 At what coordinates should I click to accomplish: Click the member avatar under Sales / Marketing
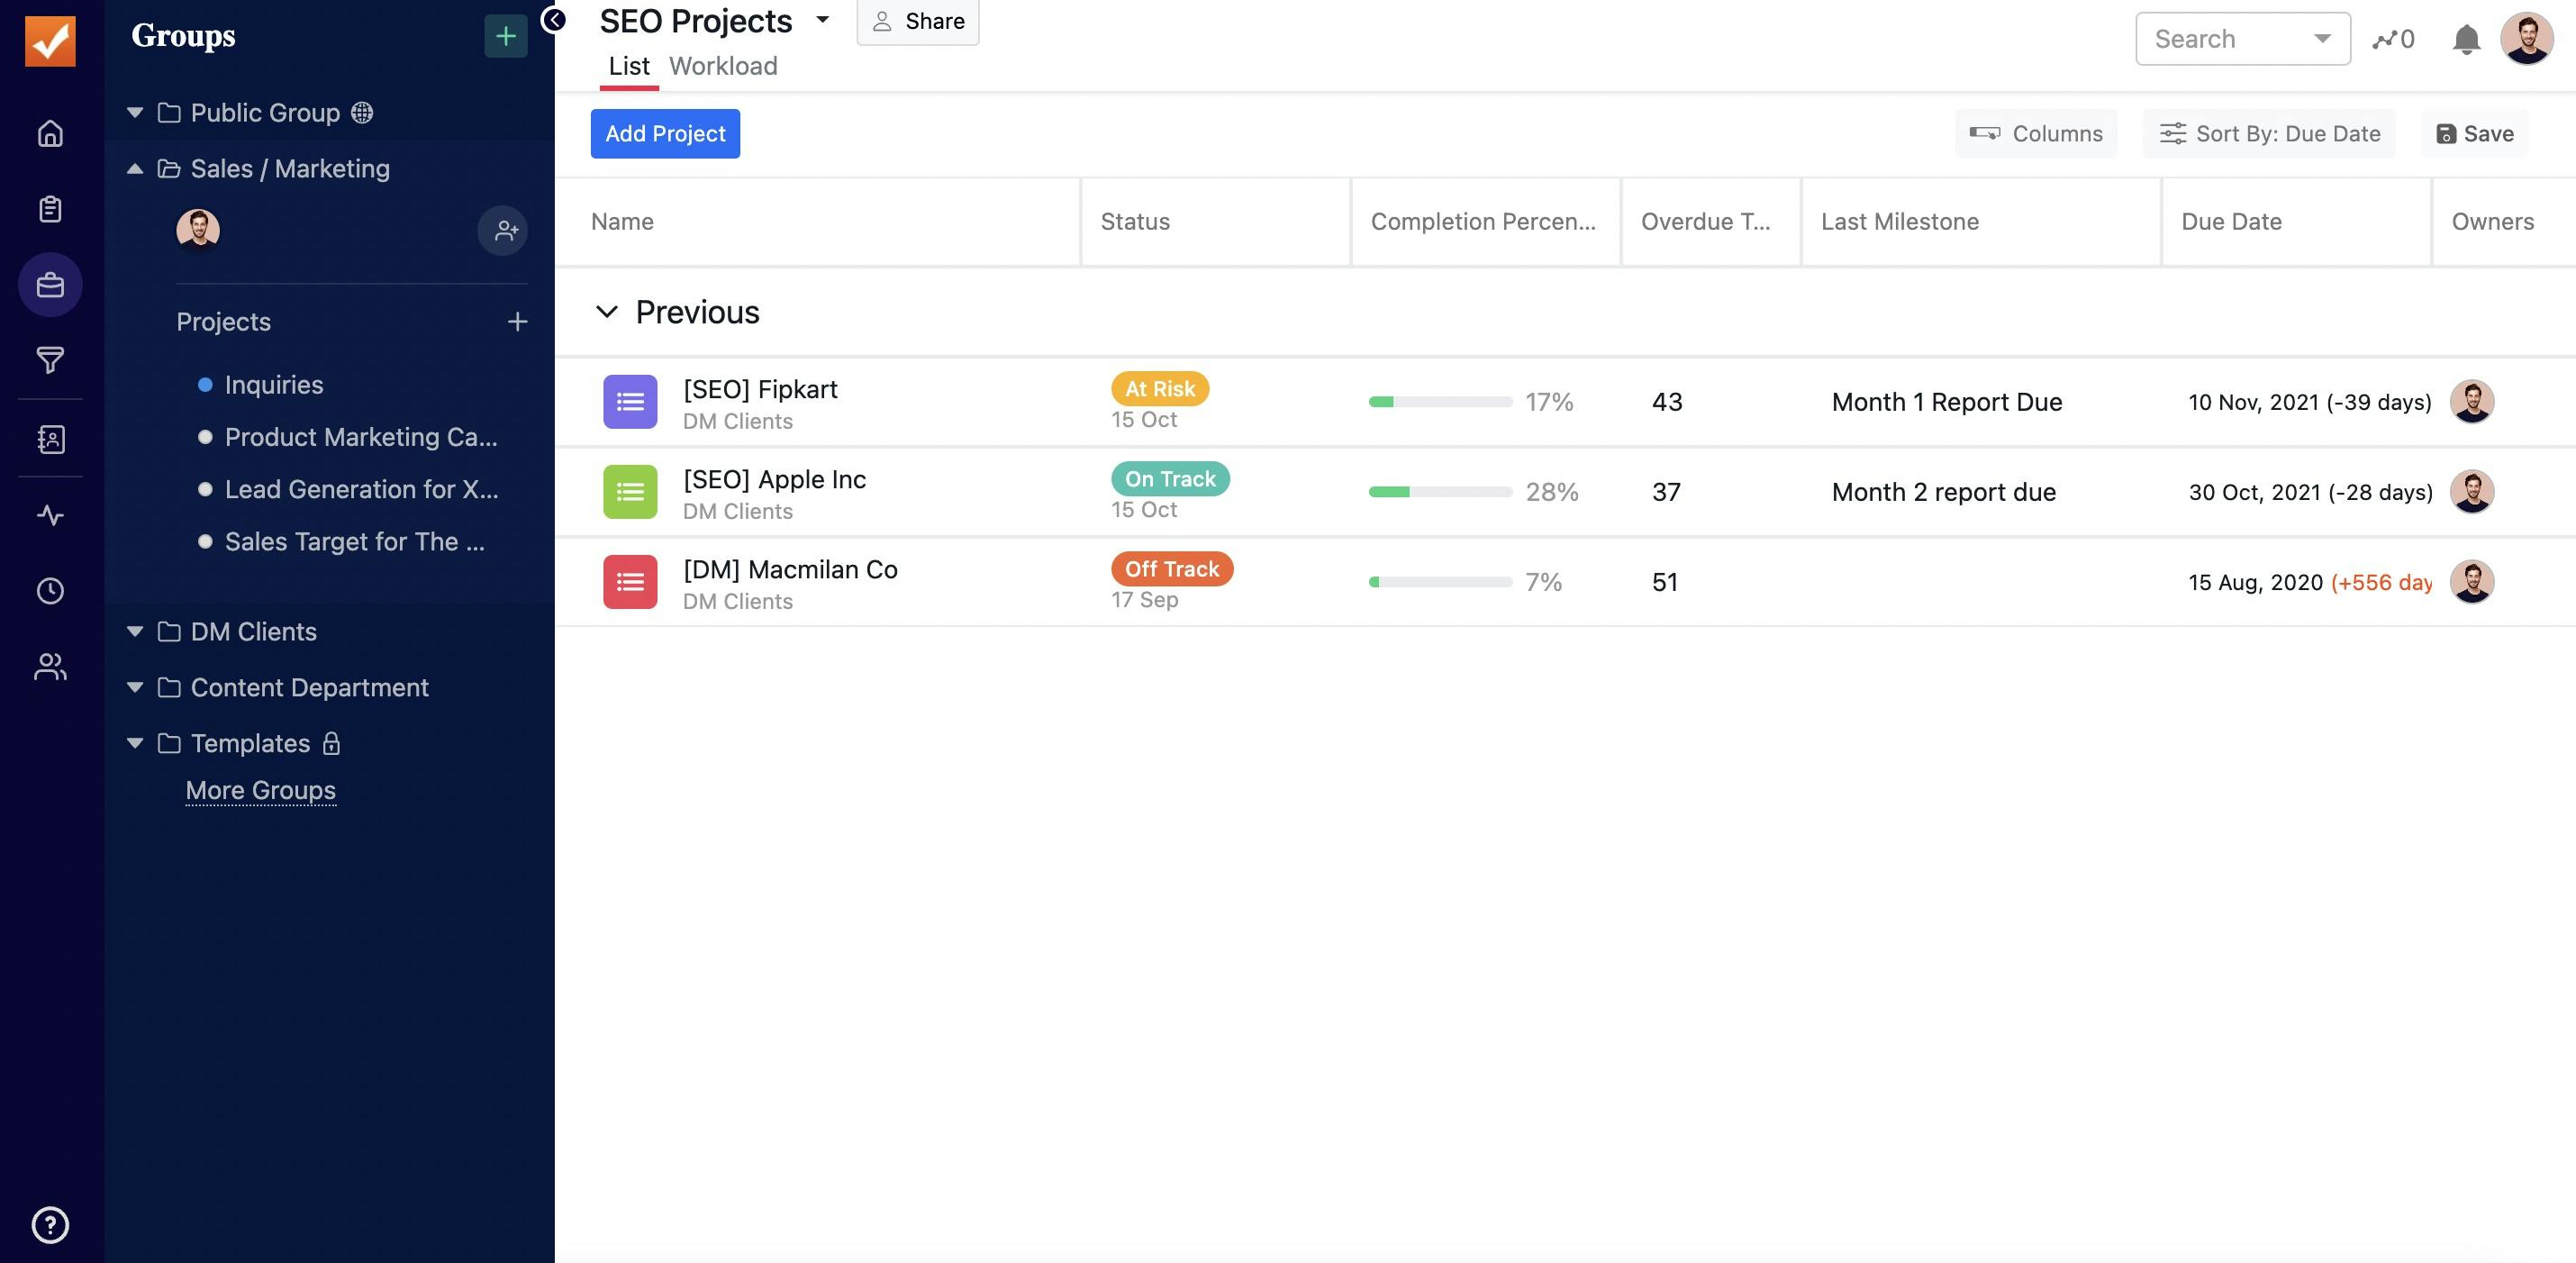point(198,230)
